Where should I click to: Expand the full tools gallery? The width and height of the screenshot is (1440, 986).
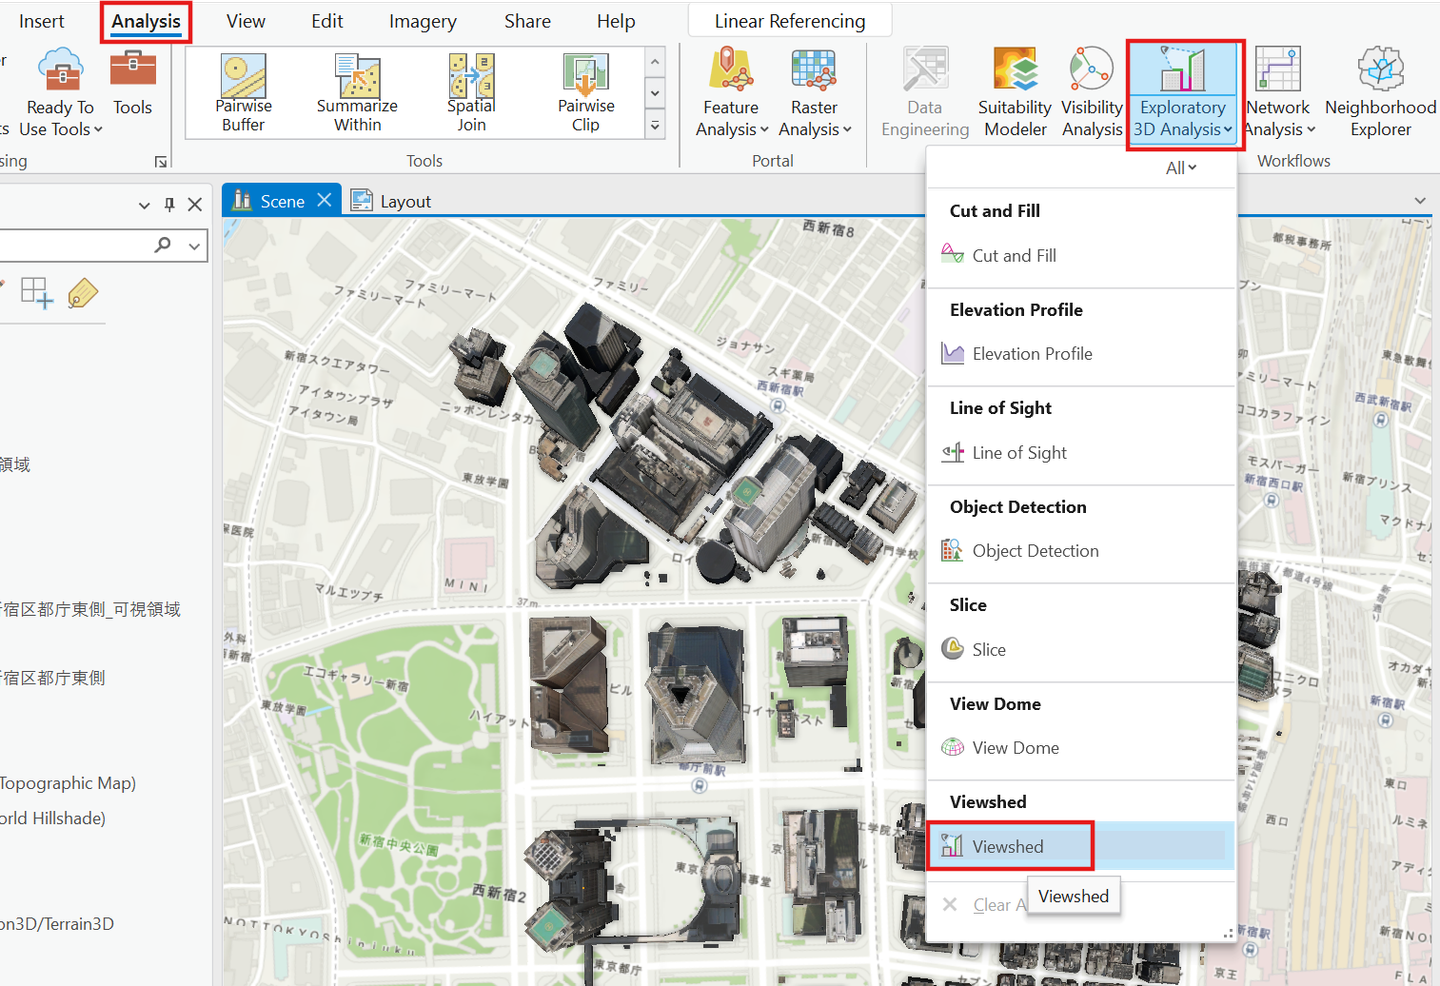point(655,126)
